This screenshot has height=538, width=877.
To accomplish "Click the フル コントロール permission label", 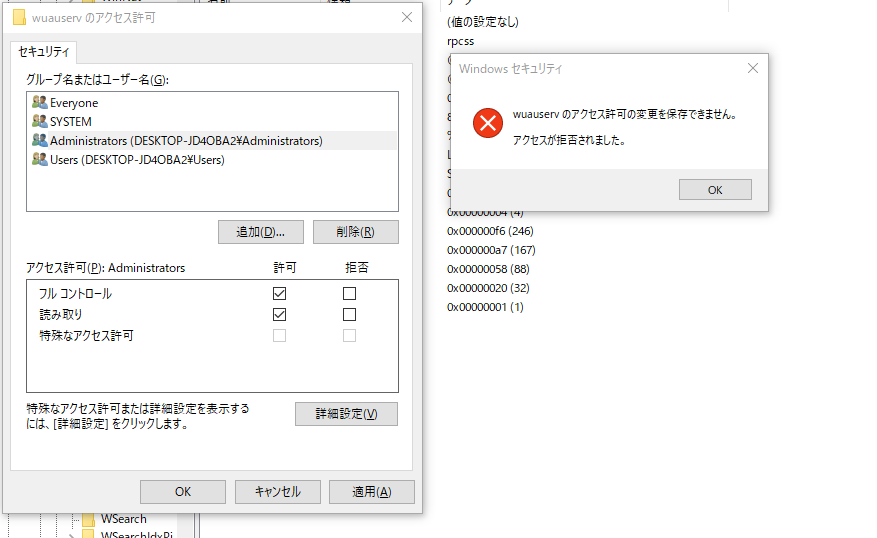I will [x=75, y=294].
